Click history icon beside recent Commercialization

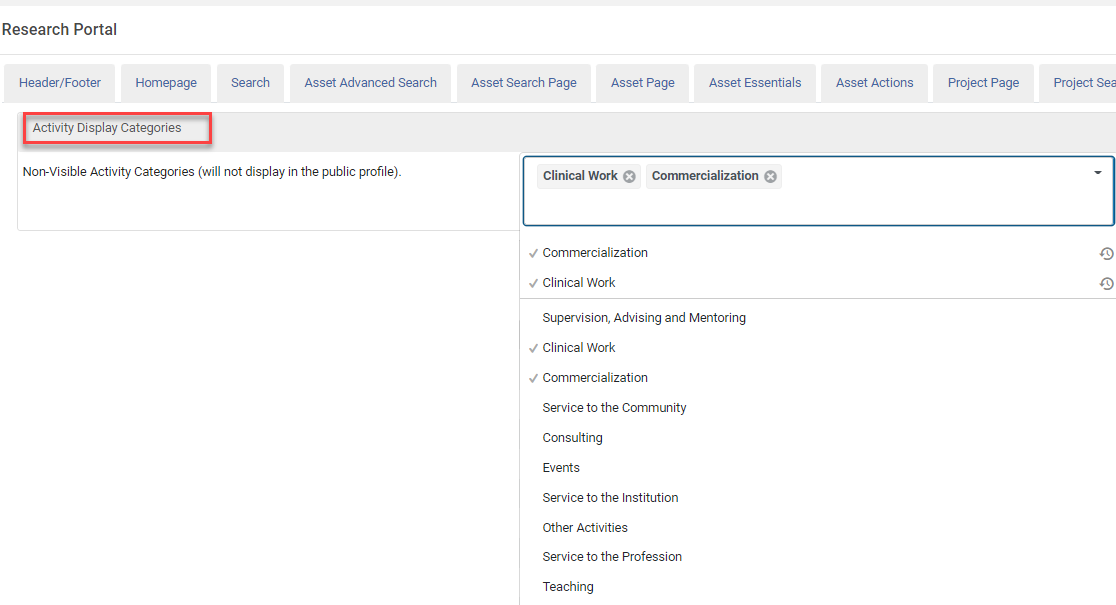(1106, 254)
